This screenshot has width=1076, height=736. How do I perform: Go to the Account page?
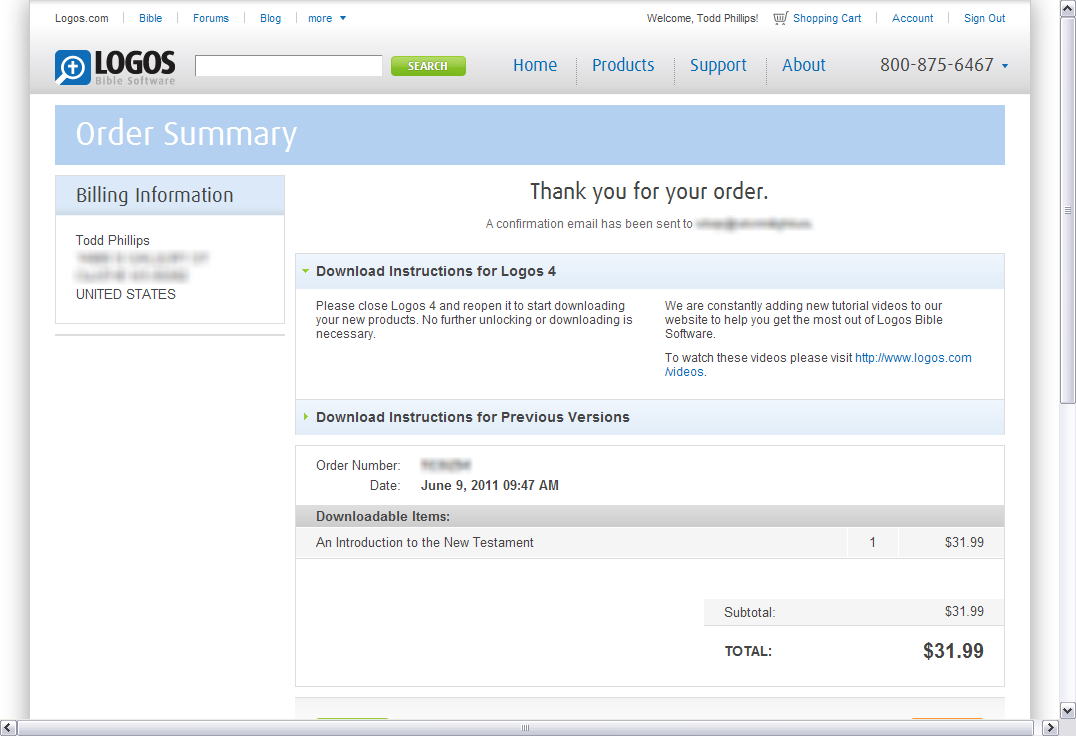click(x=912, y=19)
